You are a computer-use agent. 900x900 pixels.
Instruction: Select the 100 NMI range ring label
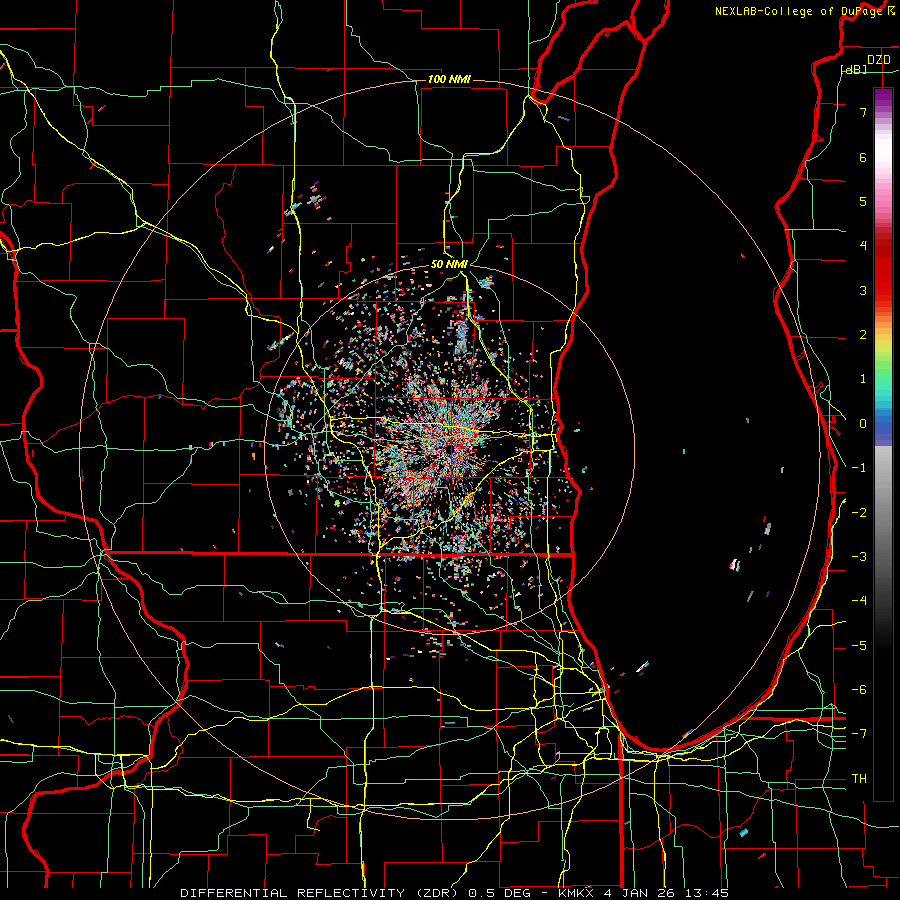pyautogui.click(x=449, y=79)
